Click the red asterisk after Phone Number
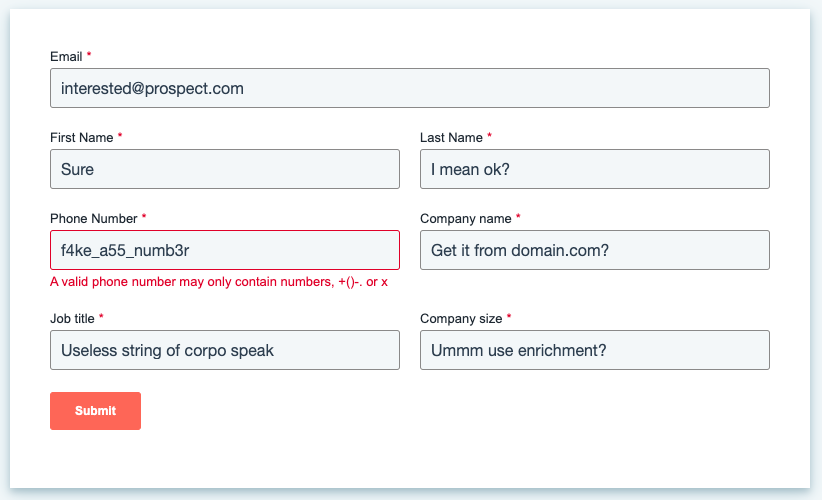This screenshot has width=822, height=500. tap(144, 217)
